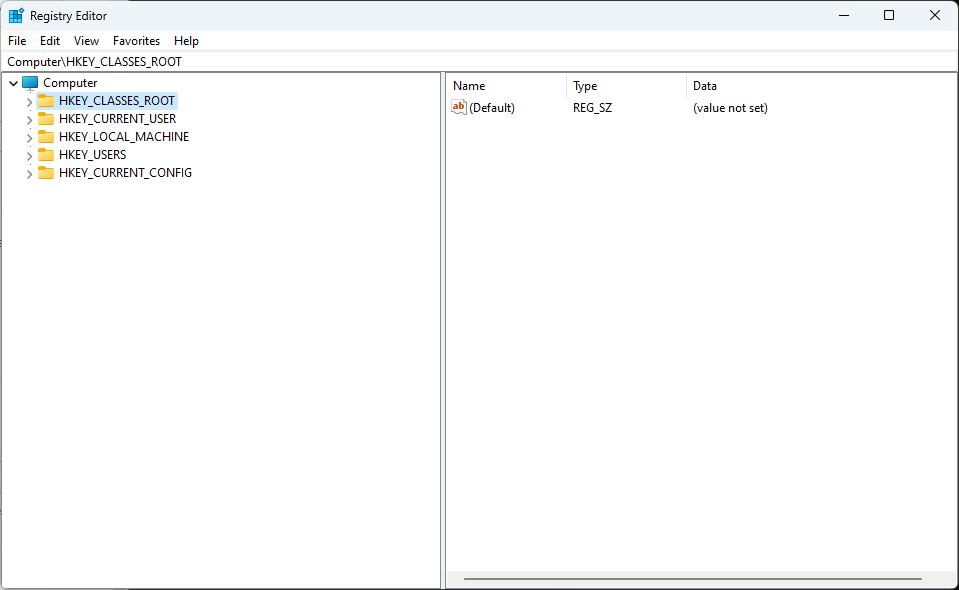Click the Registry Editor app icon in title bar
The width and height of the screenshot is (959, 590).
[x=16, y=16]
